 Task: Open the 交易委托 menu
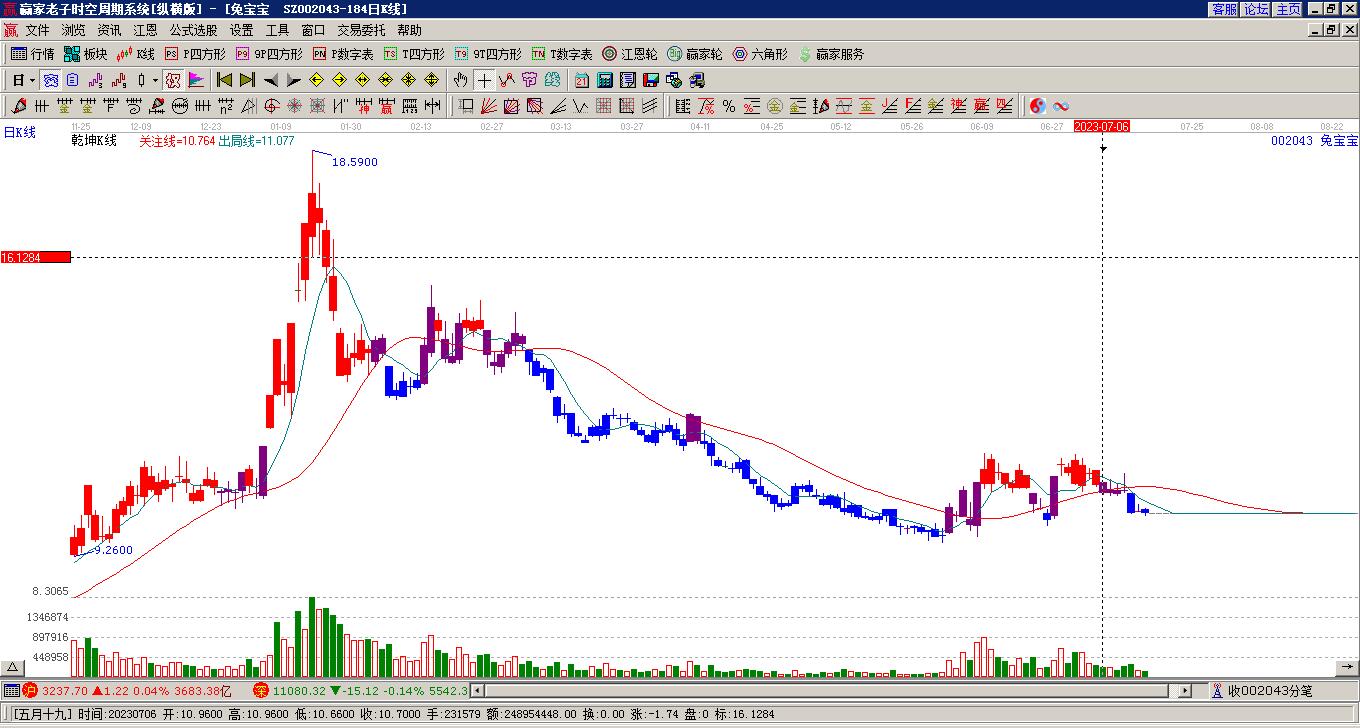click(x=361, y=30)
